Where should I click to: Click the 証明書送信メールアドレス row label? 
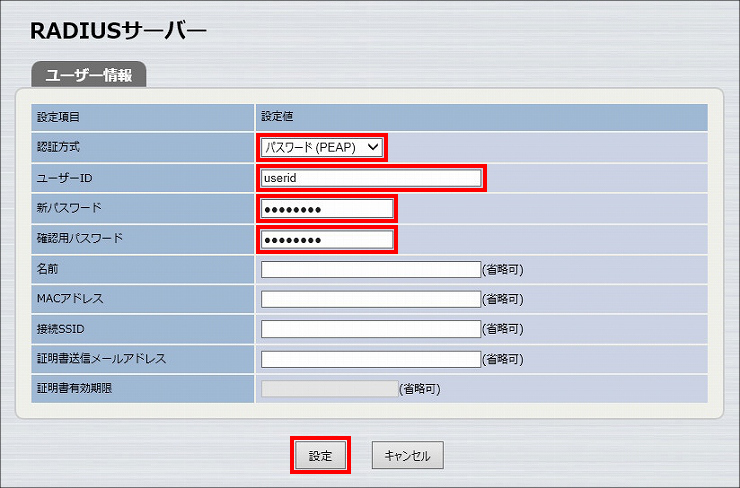tap(101, 359)
